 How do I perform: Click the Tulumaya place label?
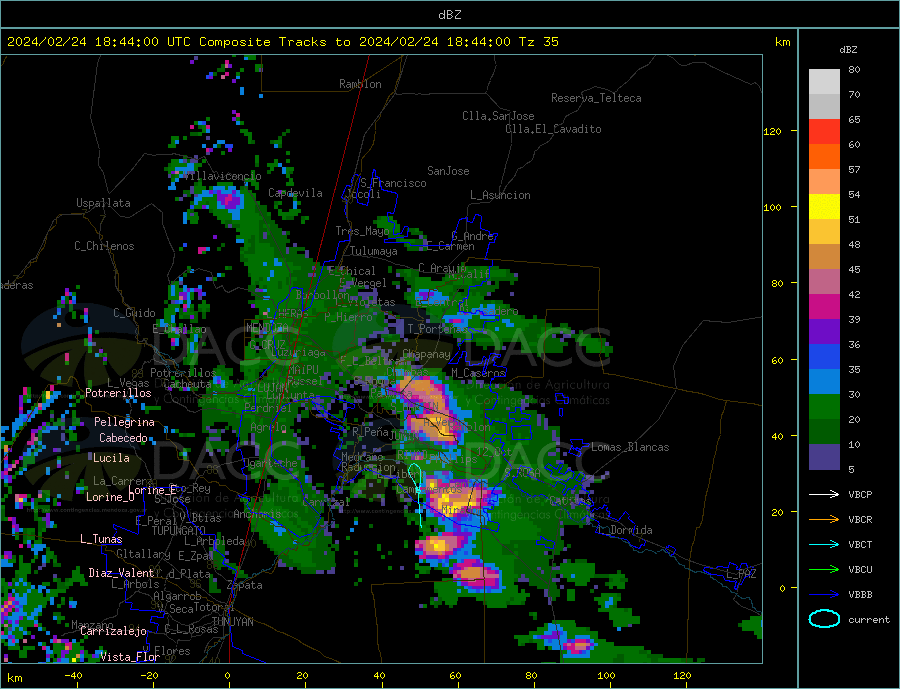point(374,251)
